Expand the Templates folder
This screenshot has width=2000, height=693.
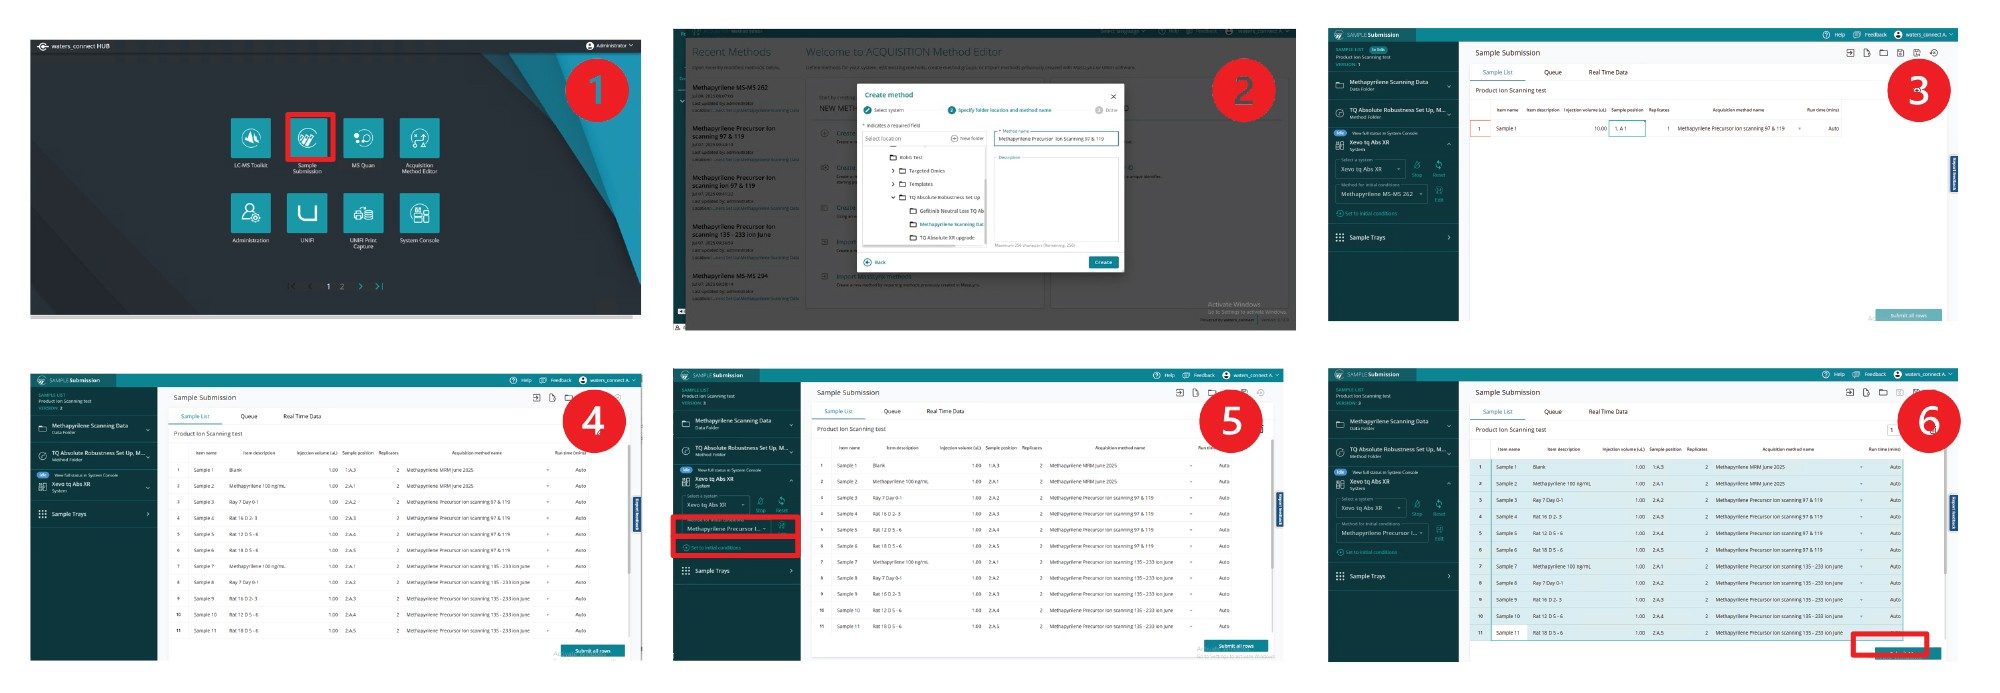[893, 184]
